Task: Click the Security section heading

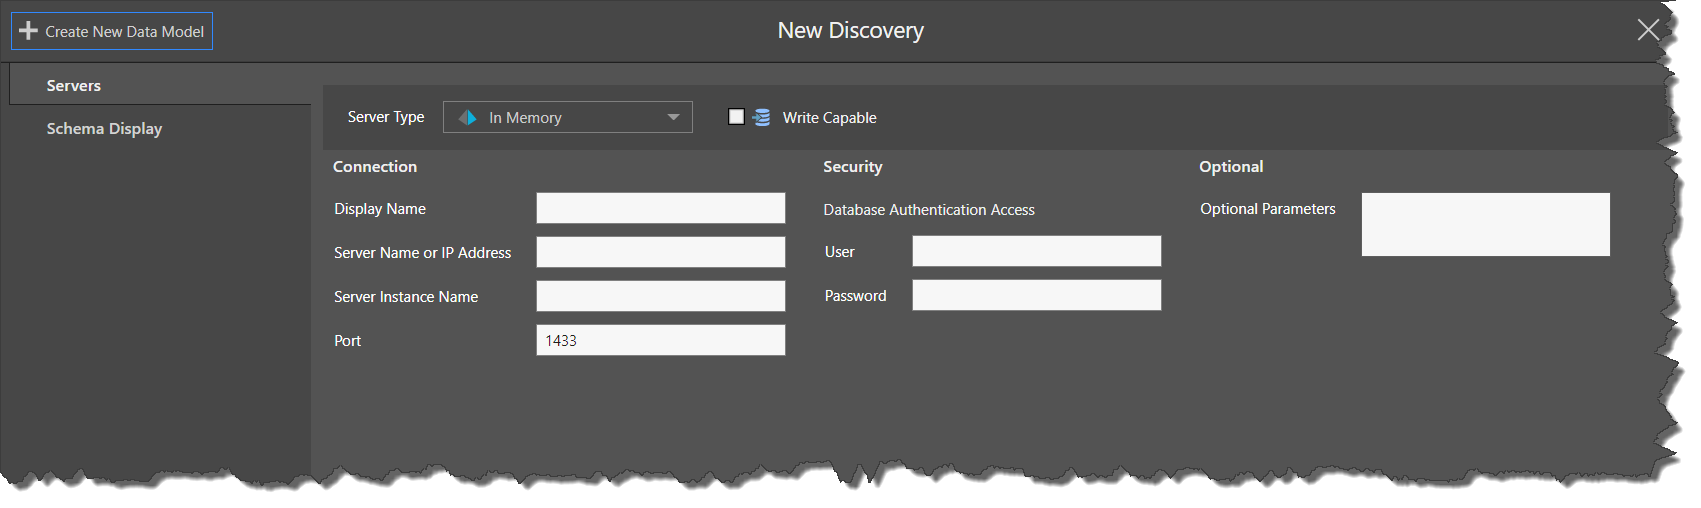Action: [x=853, y=167]
